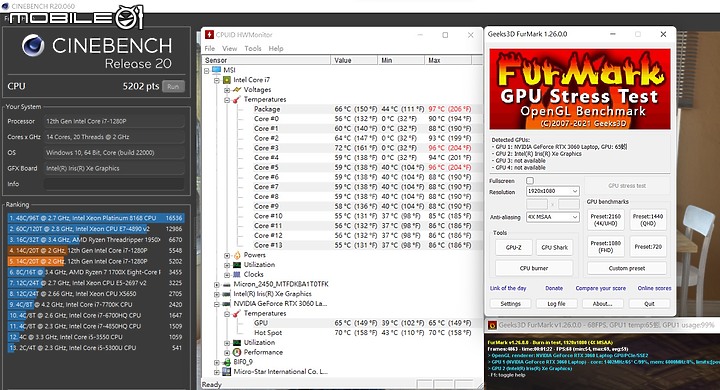Click the CPU Utilization icon in HWMonitor

pos(237,265)
